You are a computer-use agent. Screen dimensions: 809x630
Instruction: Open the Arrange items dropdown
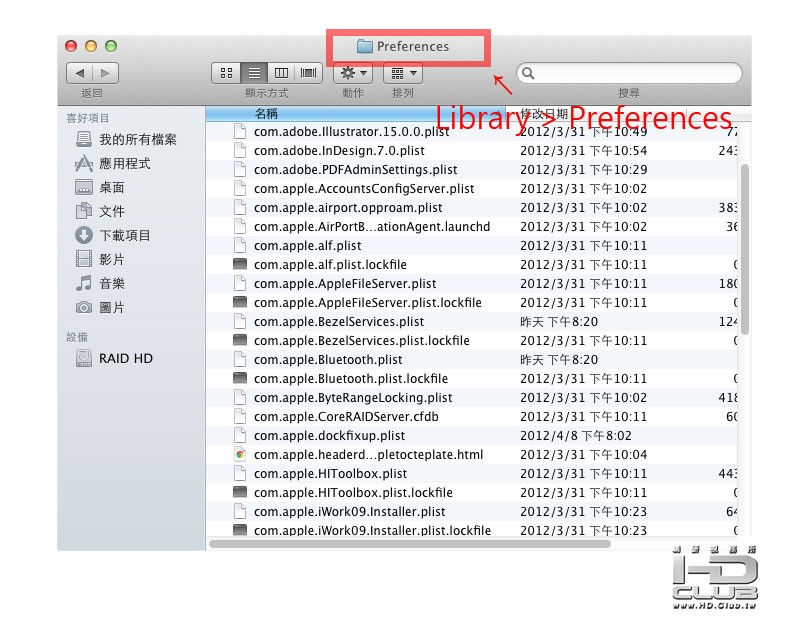pos(403,73)
